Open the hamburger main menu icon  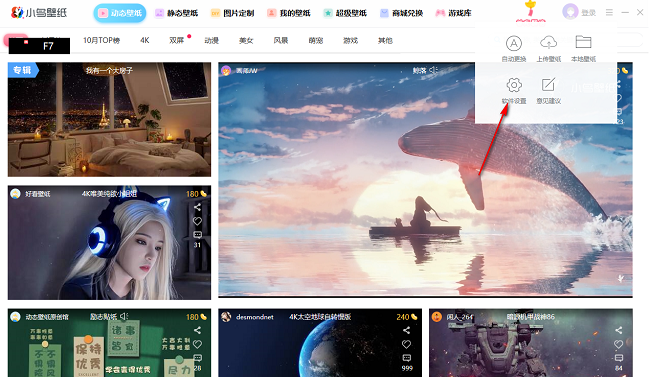(609, 12)
